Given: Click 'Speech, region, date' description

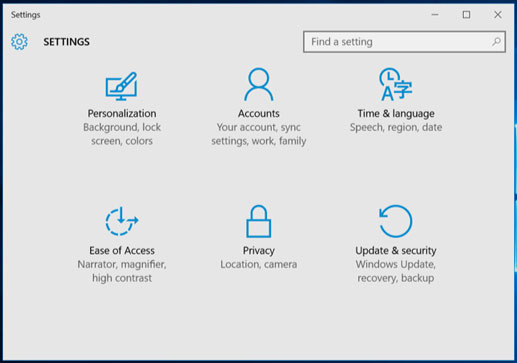Looking at the screenshot, I should pos(396,127).
